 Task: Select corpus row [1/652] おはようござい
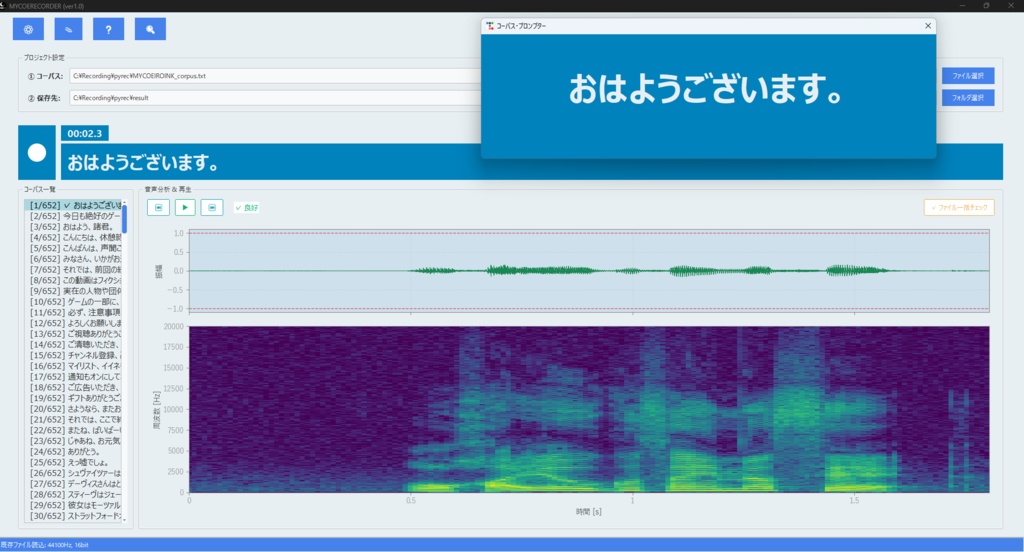pyautogui.click(x=73, y=205)
